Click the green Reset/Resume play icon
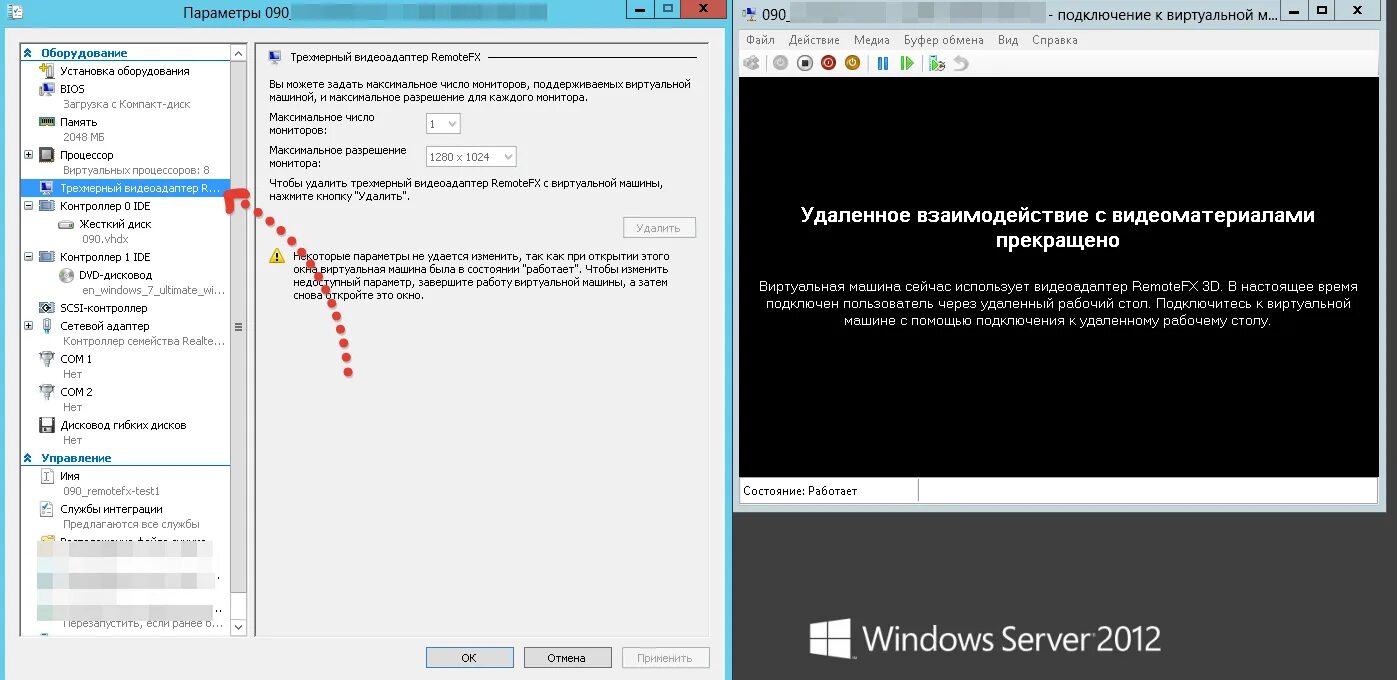This screenshot has height=680, width=1397. (x=907, y=63)
